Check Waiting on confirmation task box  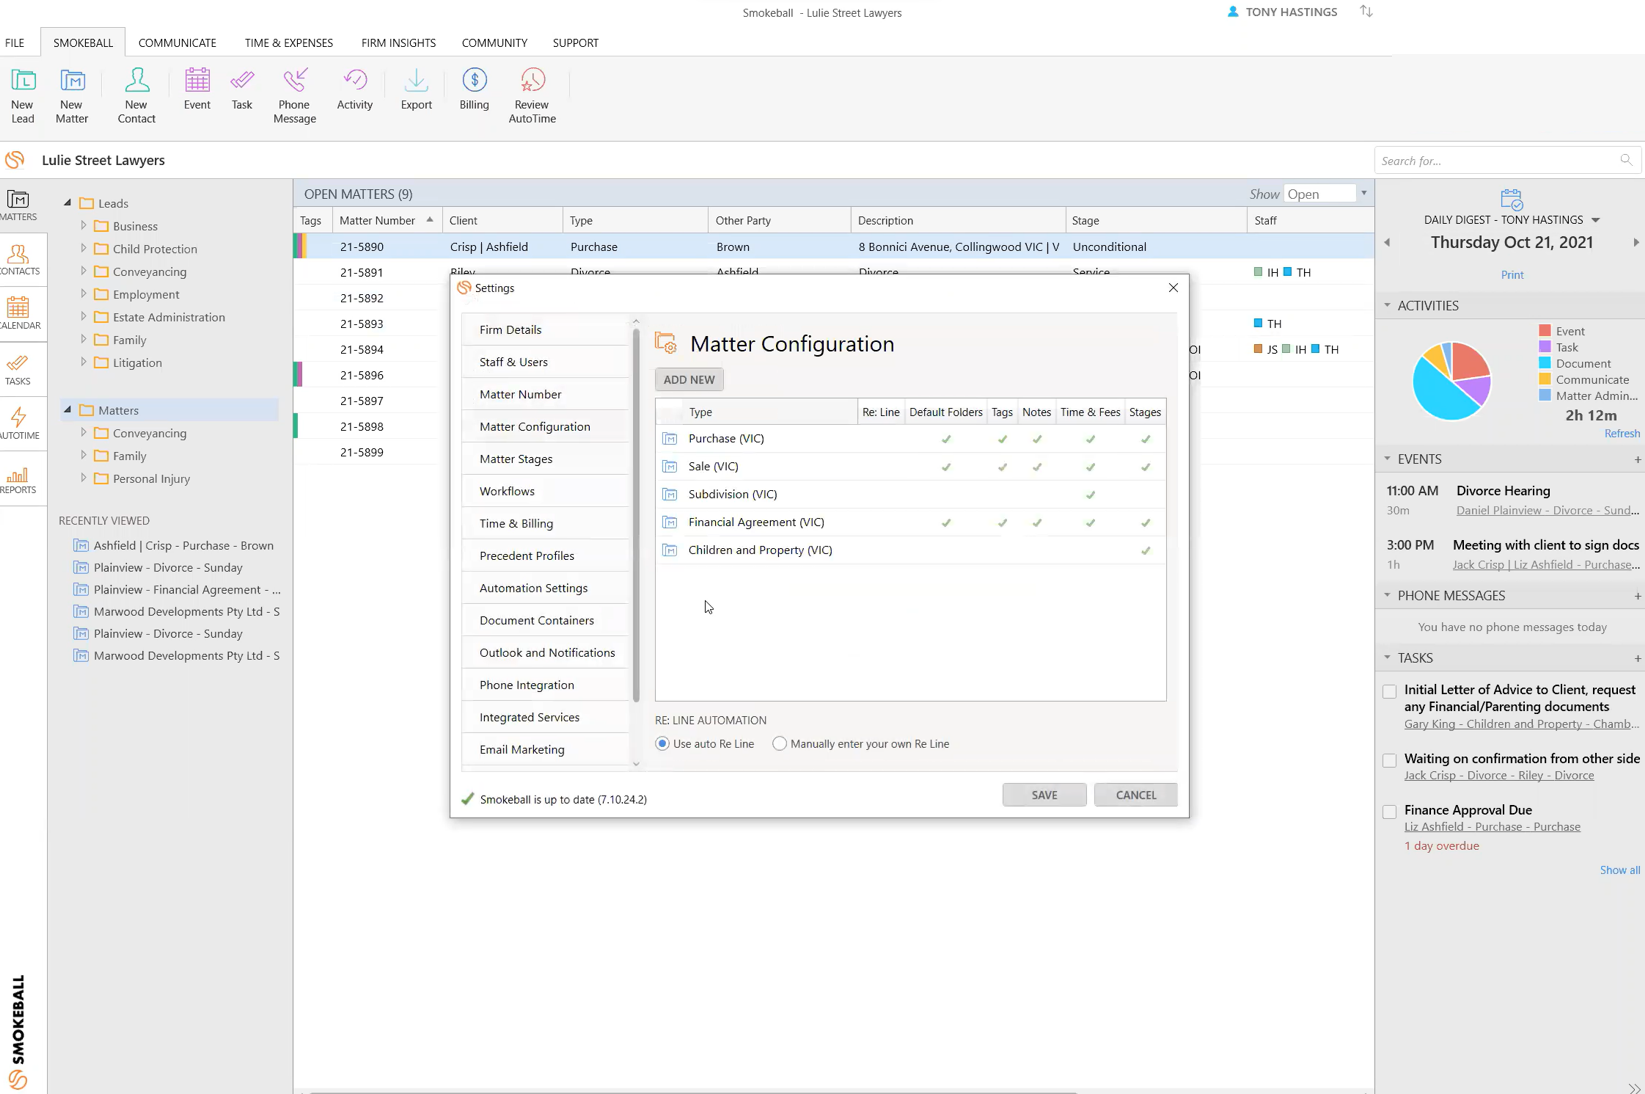pos(1389,760)
